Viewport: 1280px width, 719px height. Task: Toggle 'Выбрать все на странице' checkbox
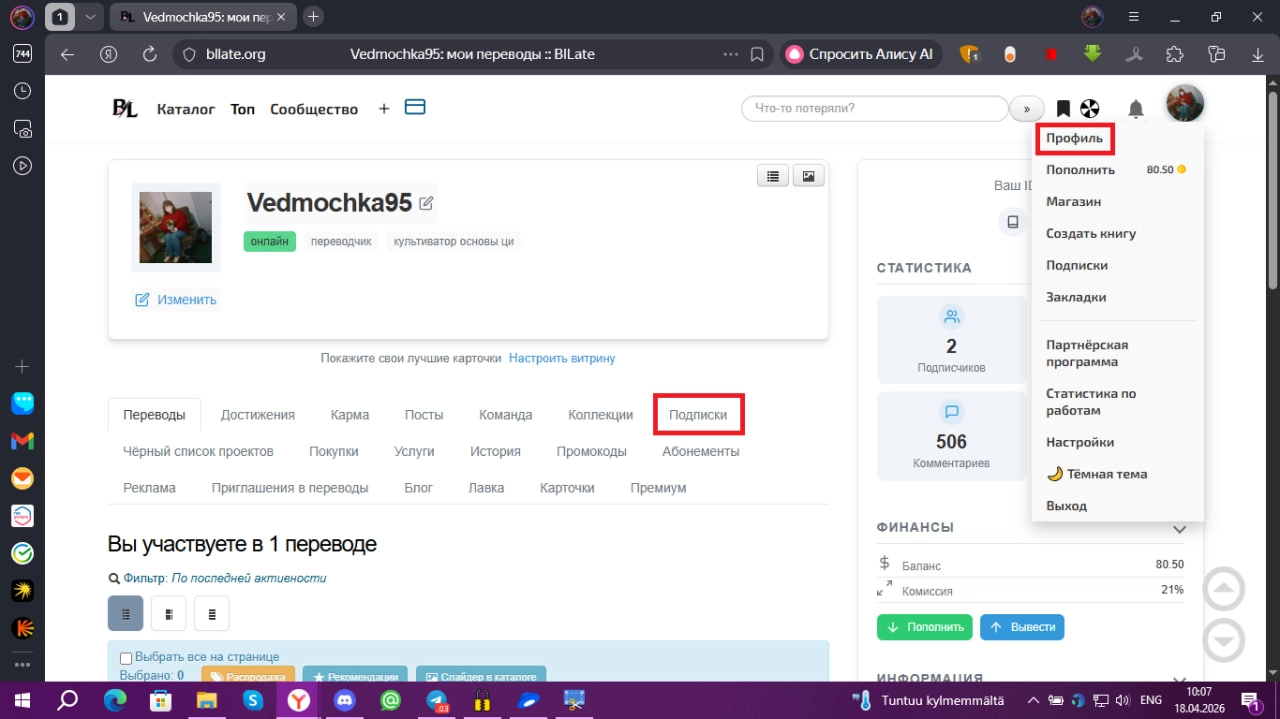(x=126, y=658)
